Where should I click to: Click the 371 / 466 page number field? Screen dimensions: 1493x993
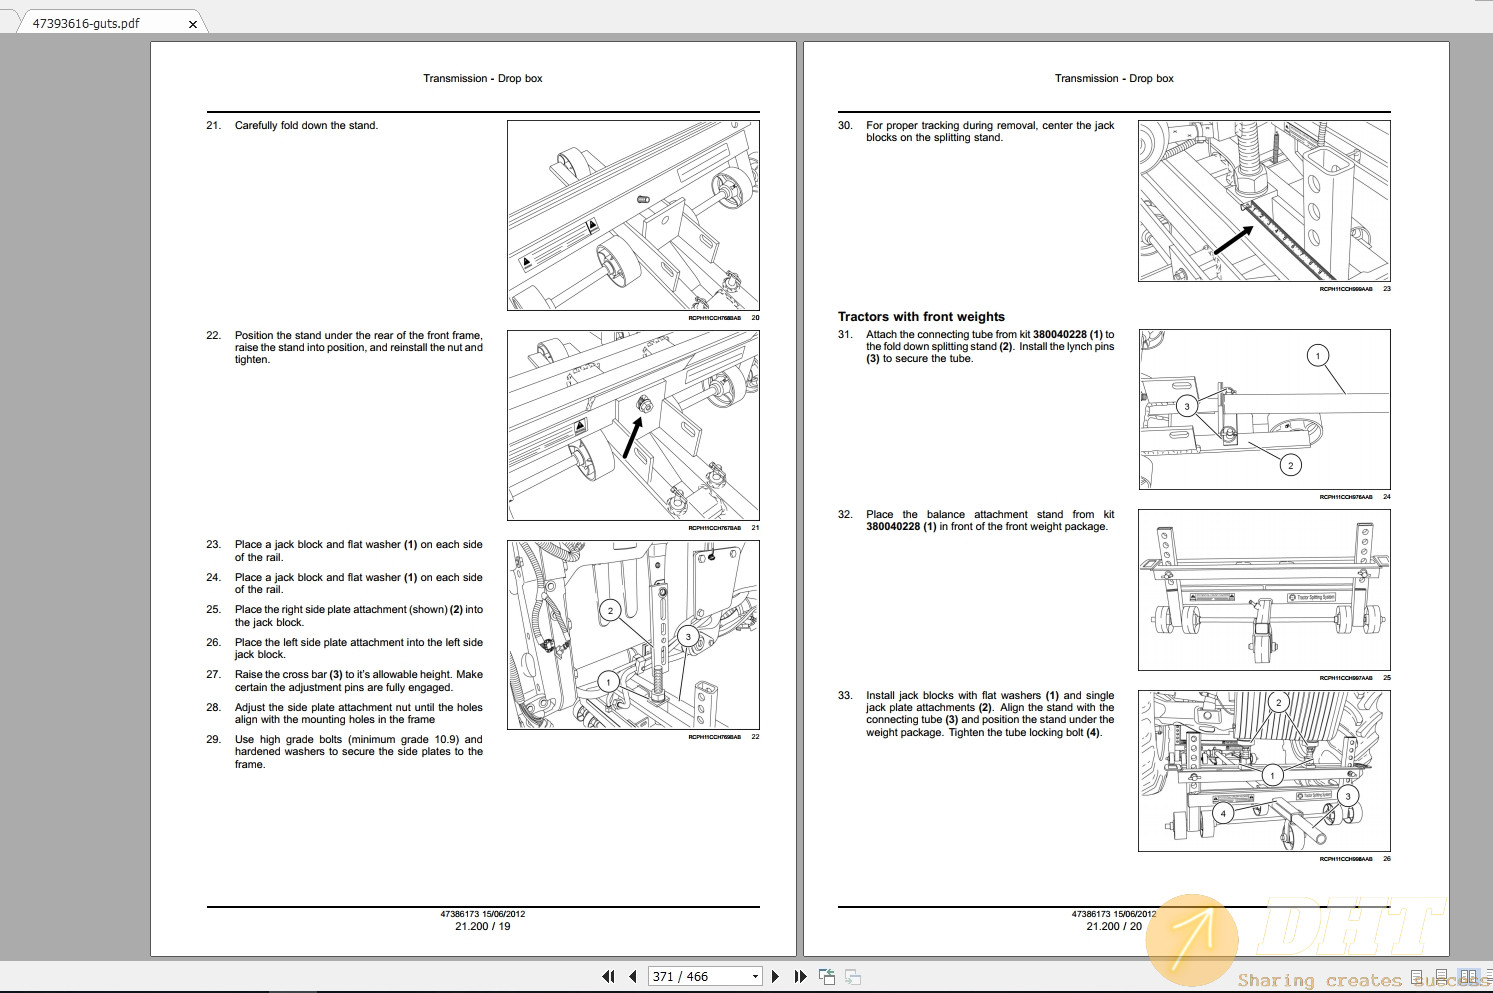pyautogui.click(x=697, y=976)
